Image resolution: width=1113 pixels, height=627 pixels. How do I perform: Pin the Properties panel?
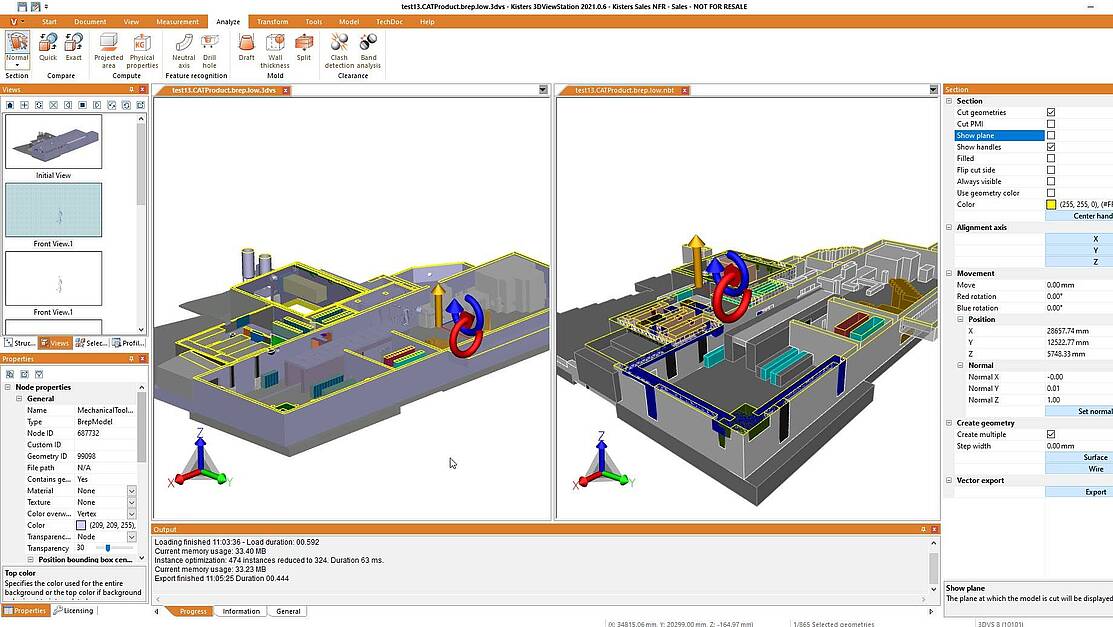(x=131, y=359)
